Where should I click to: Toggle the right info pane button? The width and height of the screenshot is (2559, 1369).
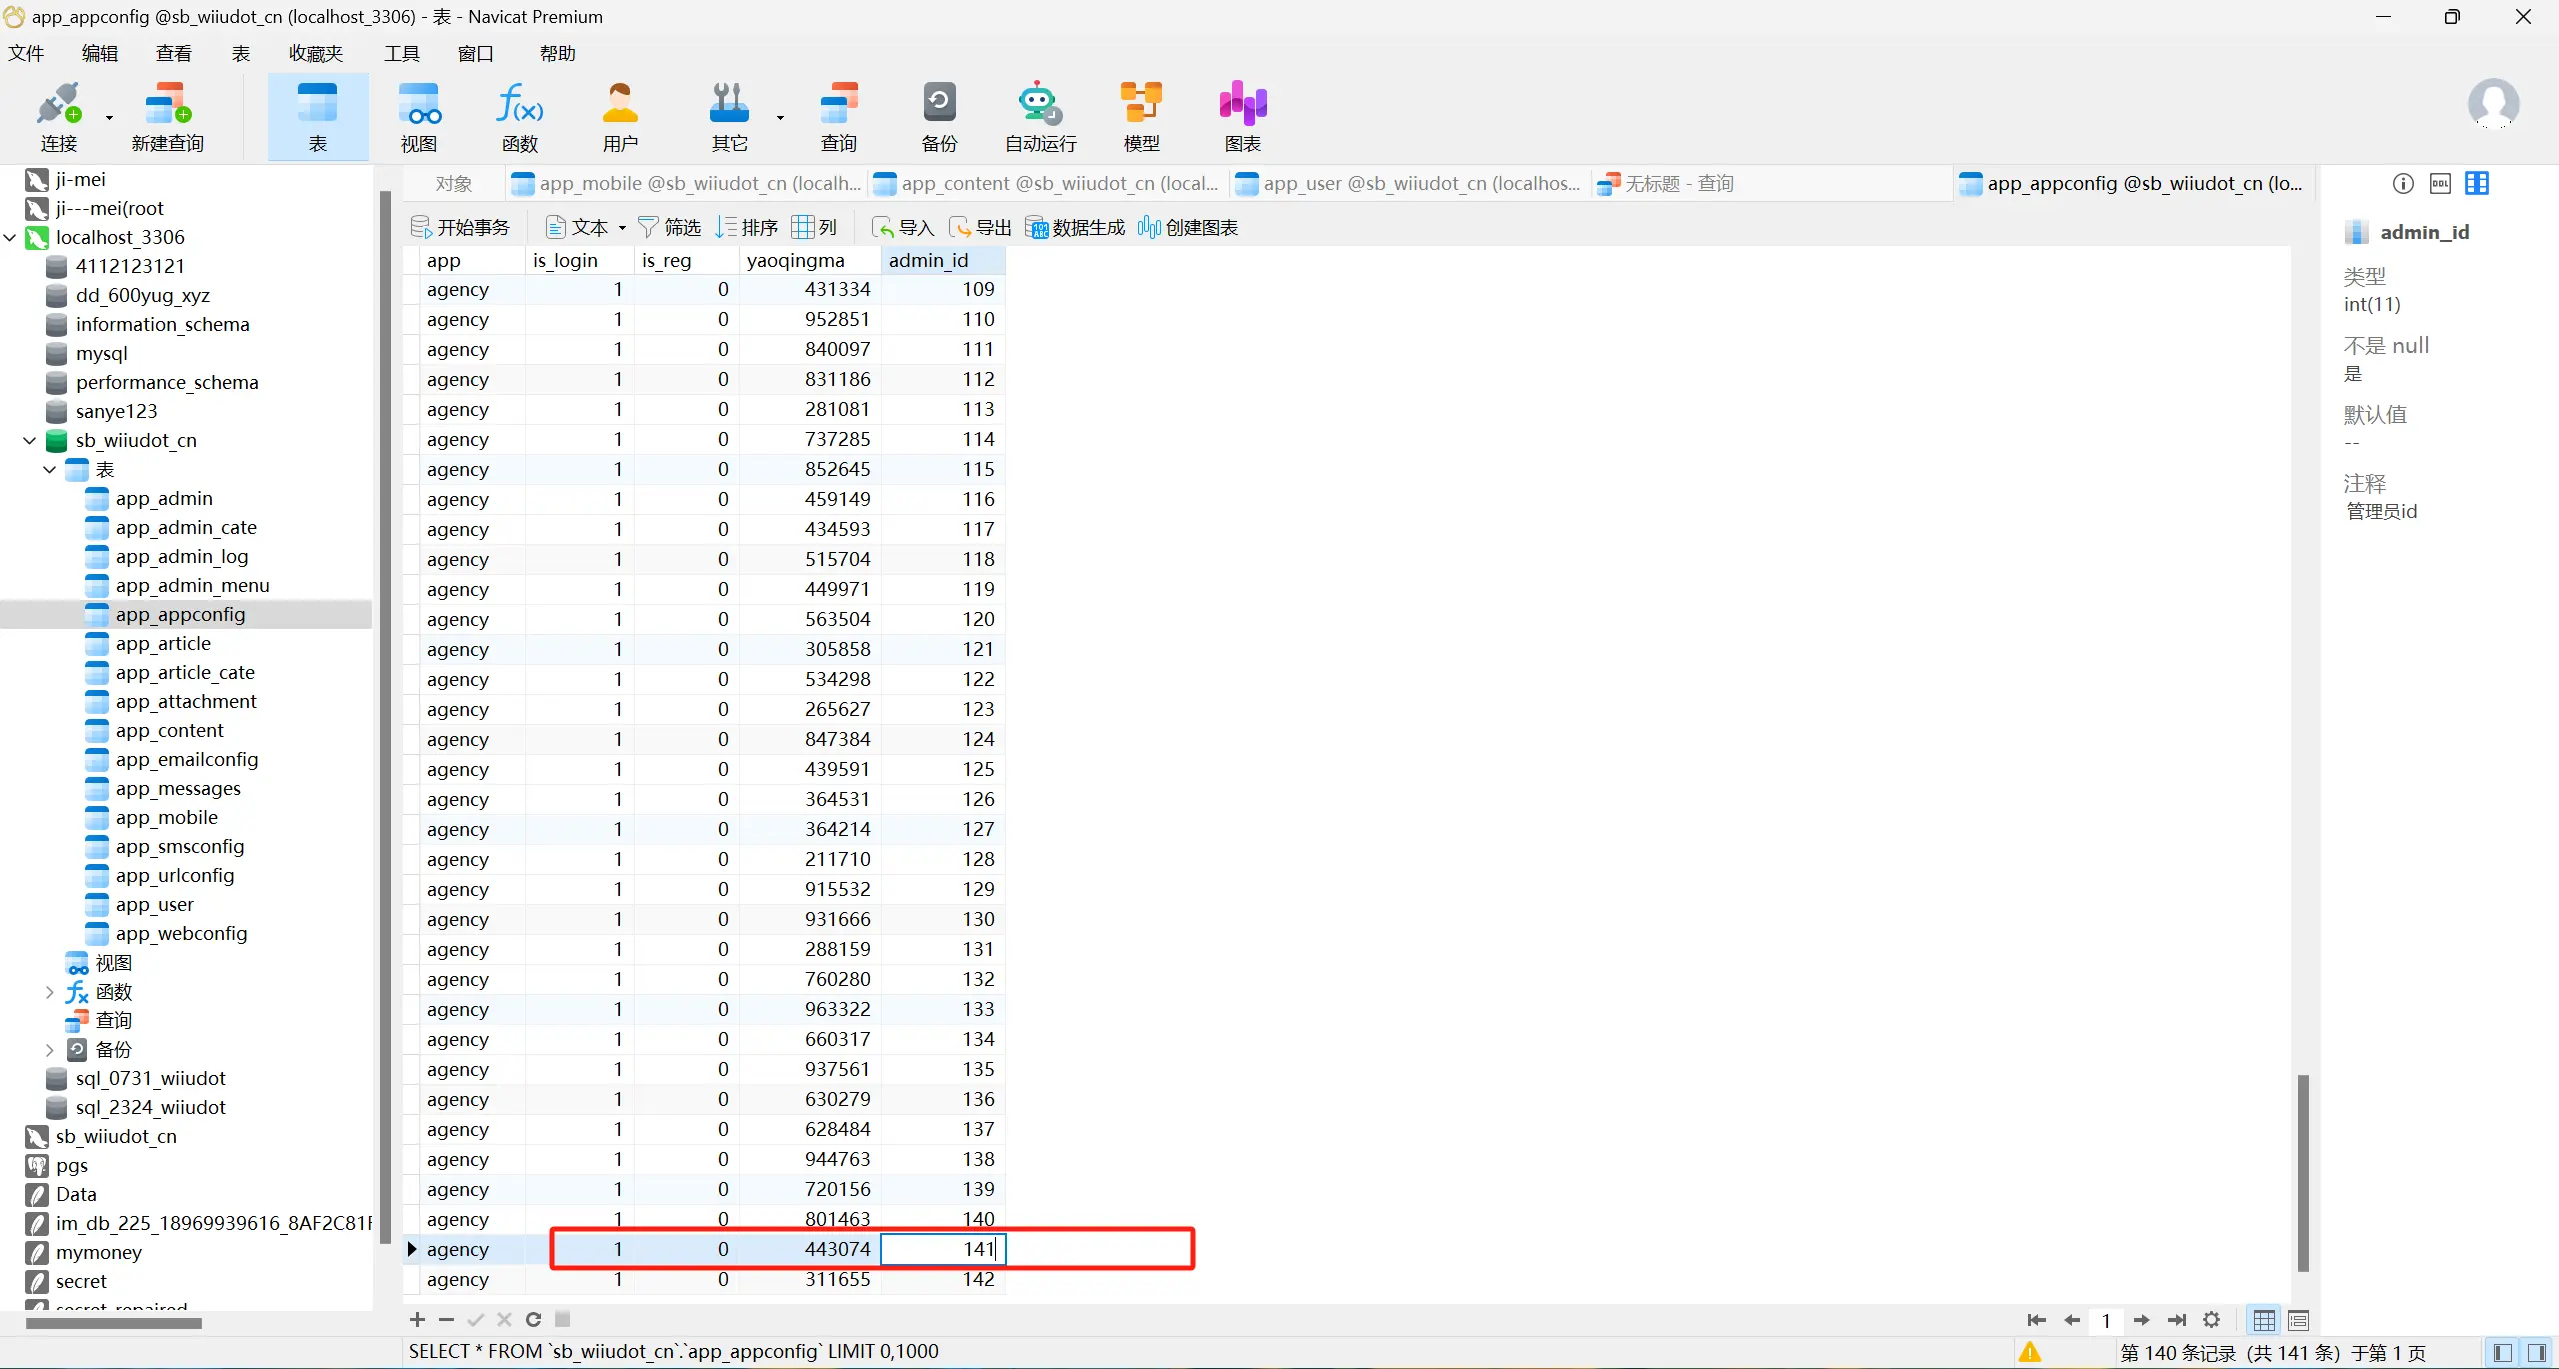click(x=2536, y=1352)
